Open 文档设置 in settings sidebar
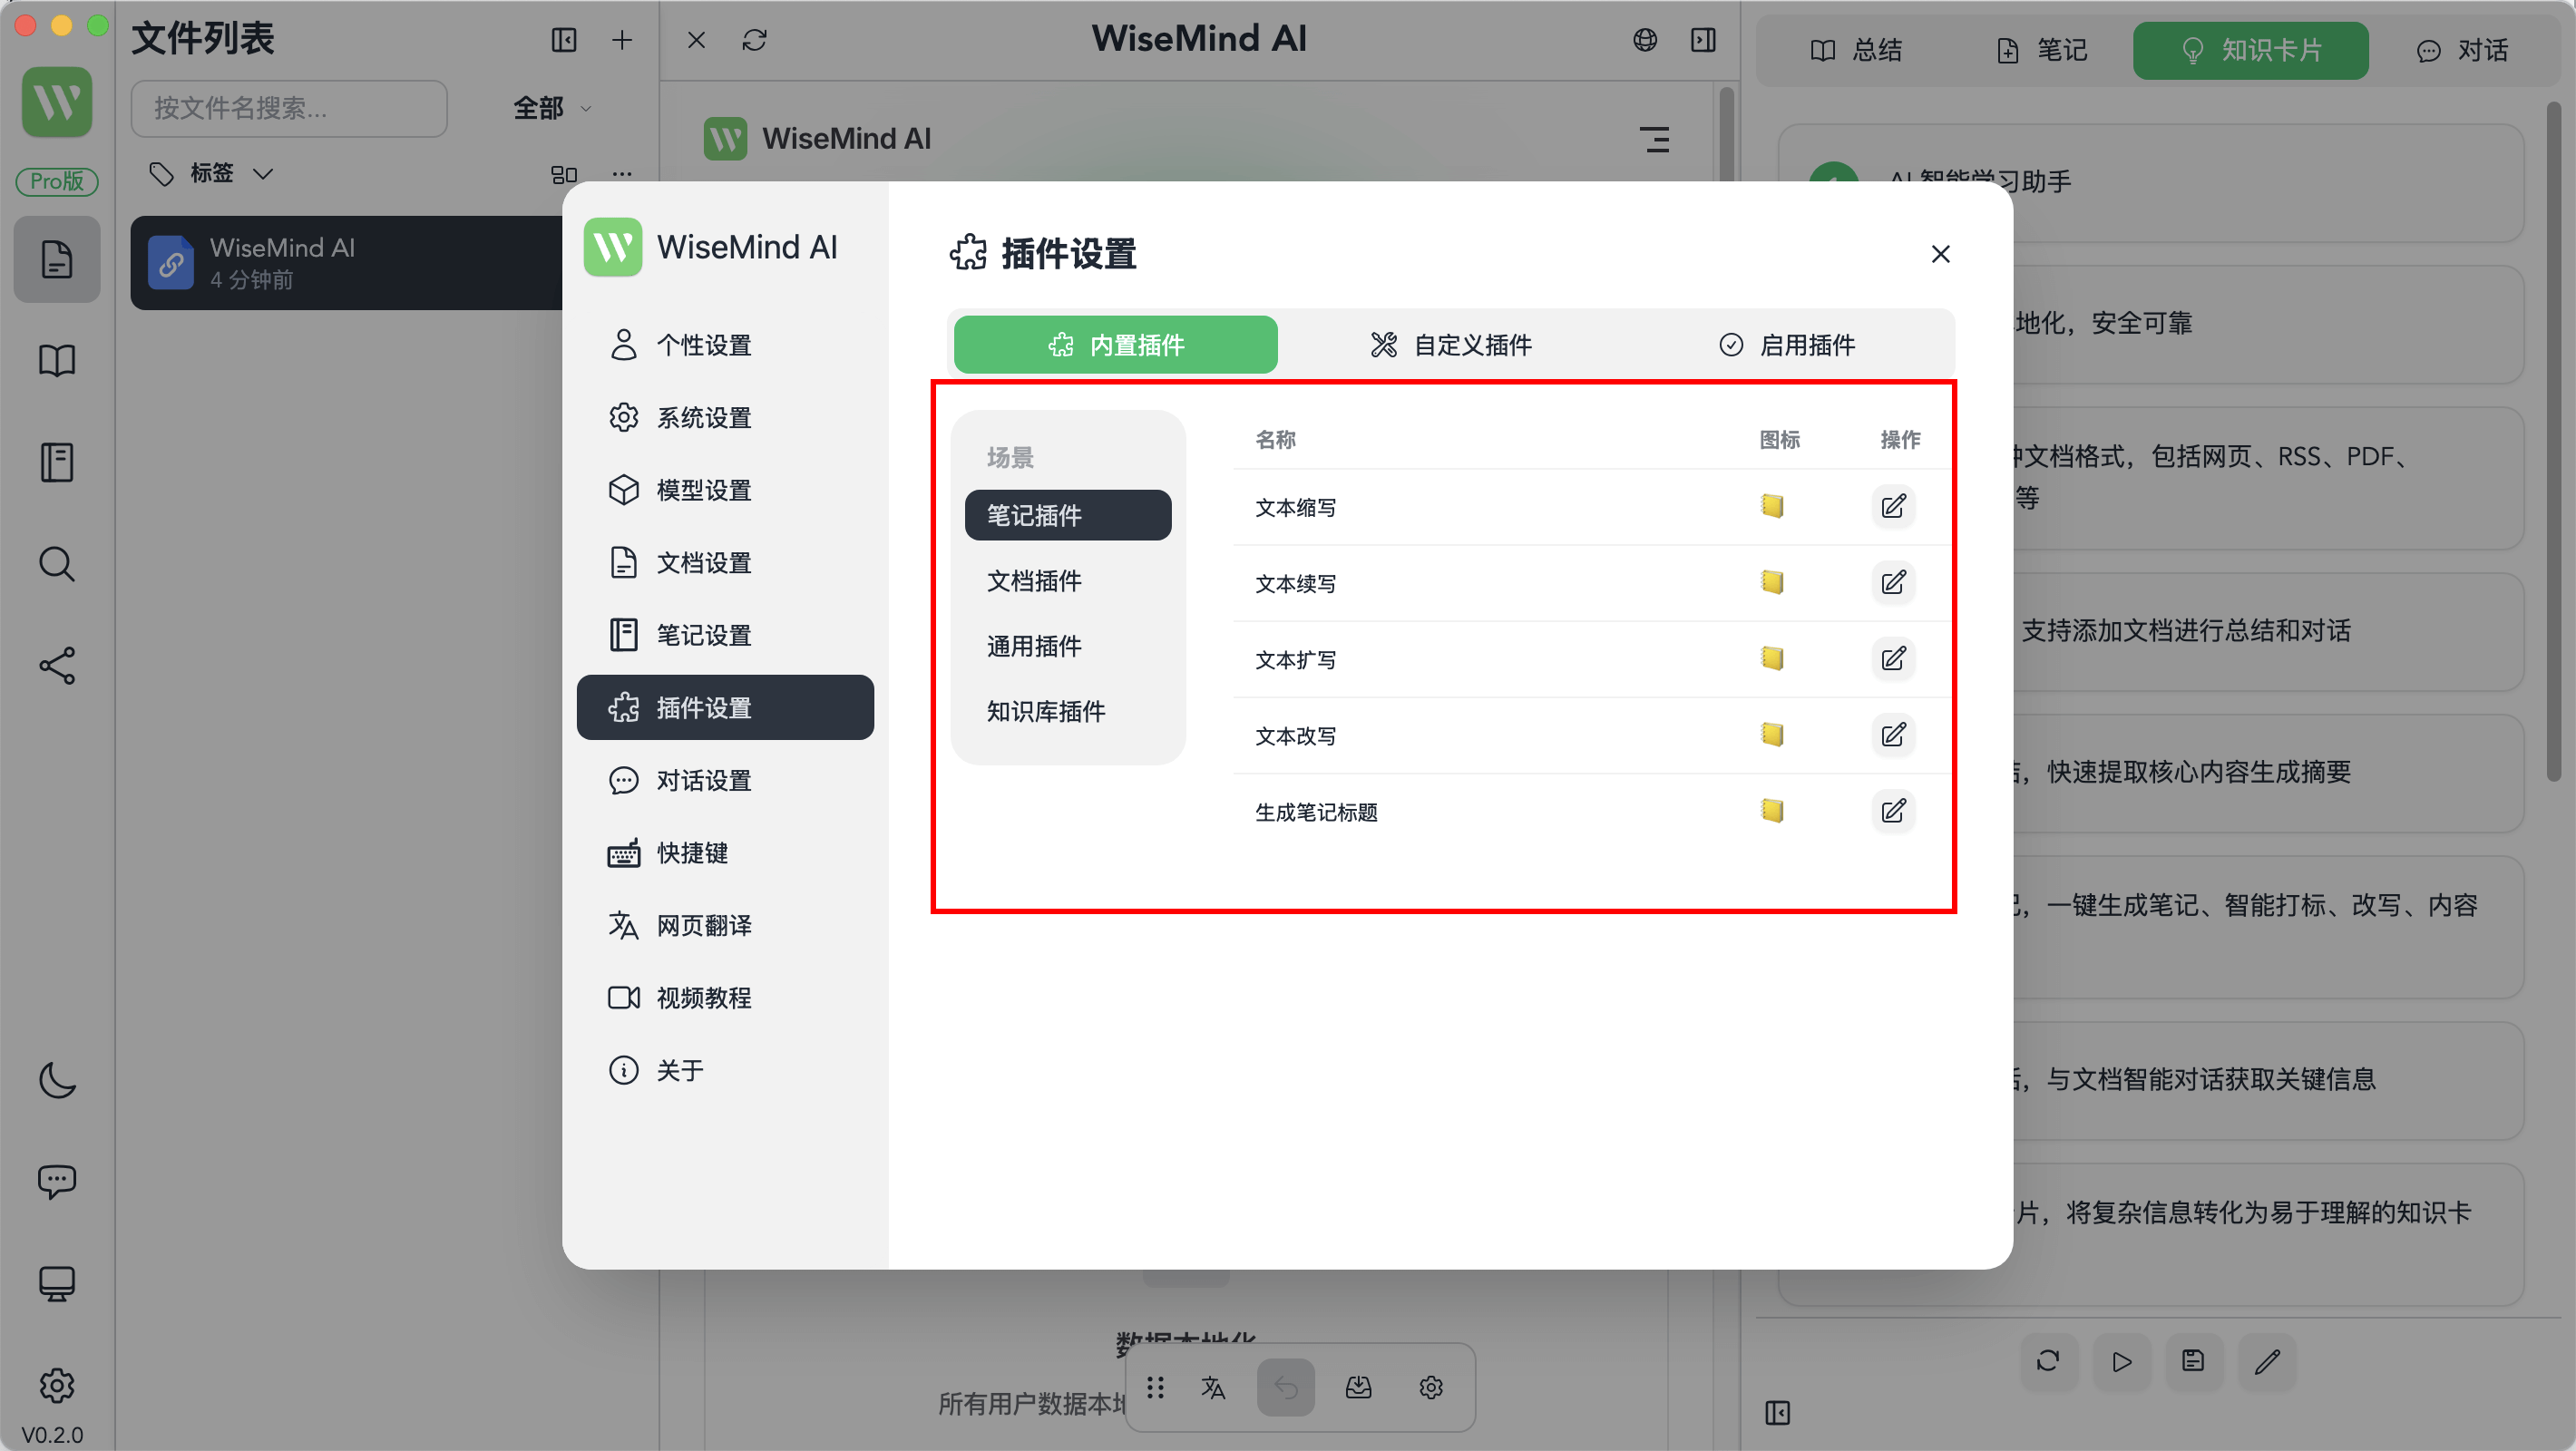Image resolution: width=2576 pixels, height=1451 pixels. tap(725, 563)
